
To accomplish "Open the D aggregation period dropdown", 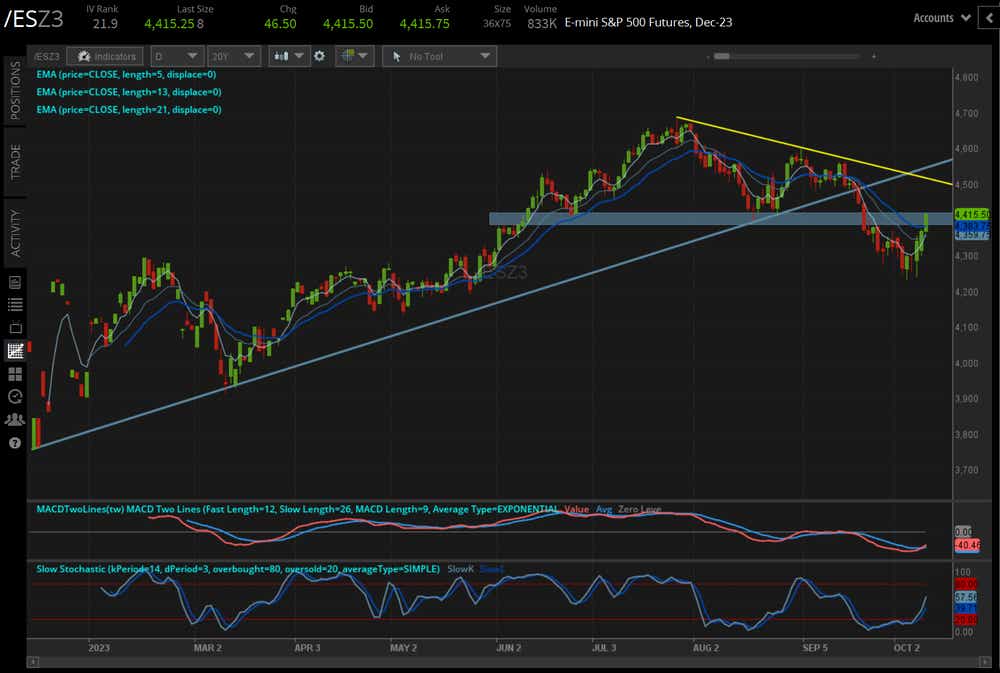I will click(177, 57).
